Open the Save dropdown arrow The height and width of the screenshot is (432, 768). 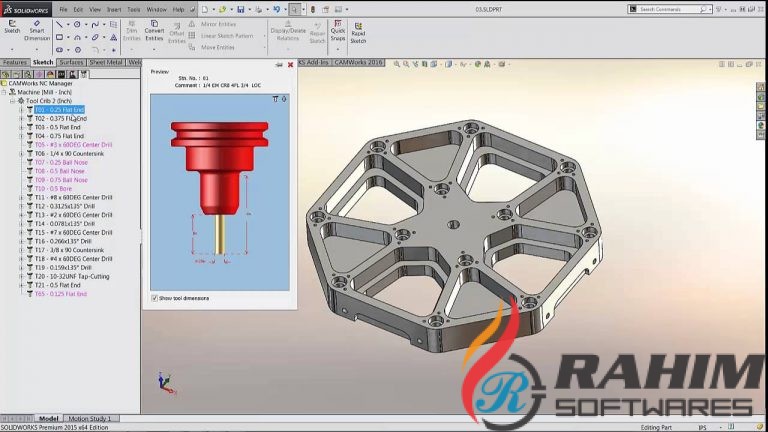coord(249,9)
